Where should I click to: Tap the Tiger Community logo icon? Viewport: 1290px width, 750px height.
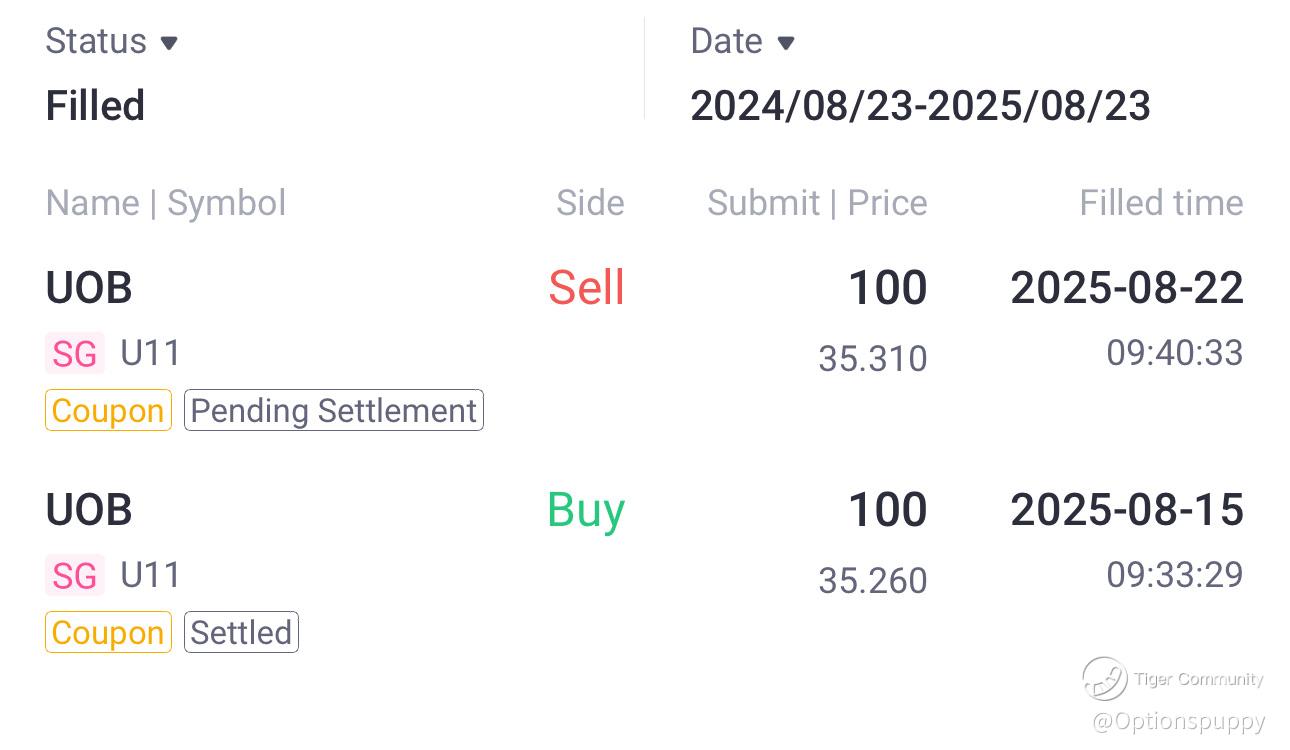[x=1104, y=679]
